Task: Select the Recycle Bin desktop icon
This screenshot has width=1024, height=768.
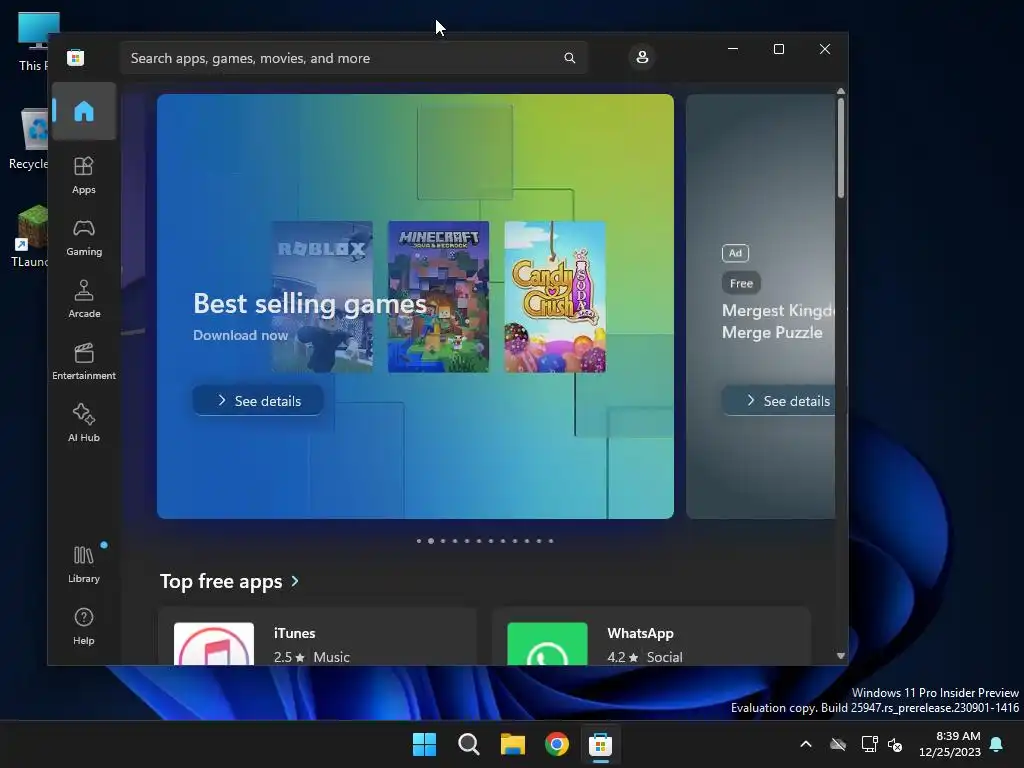Action: pos(27,140)
